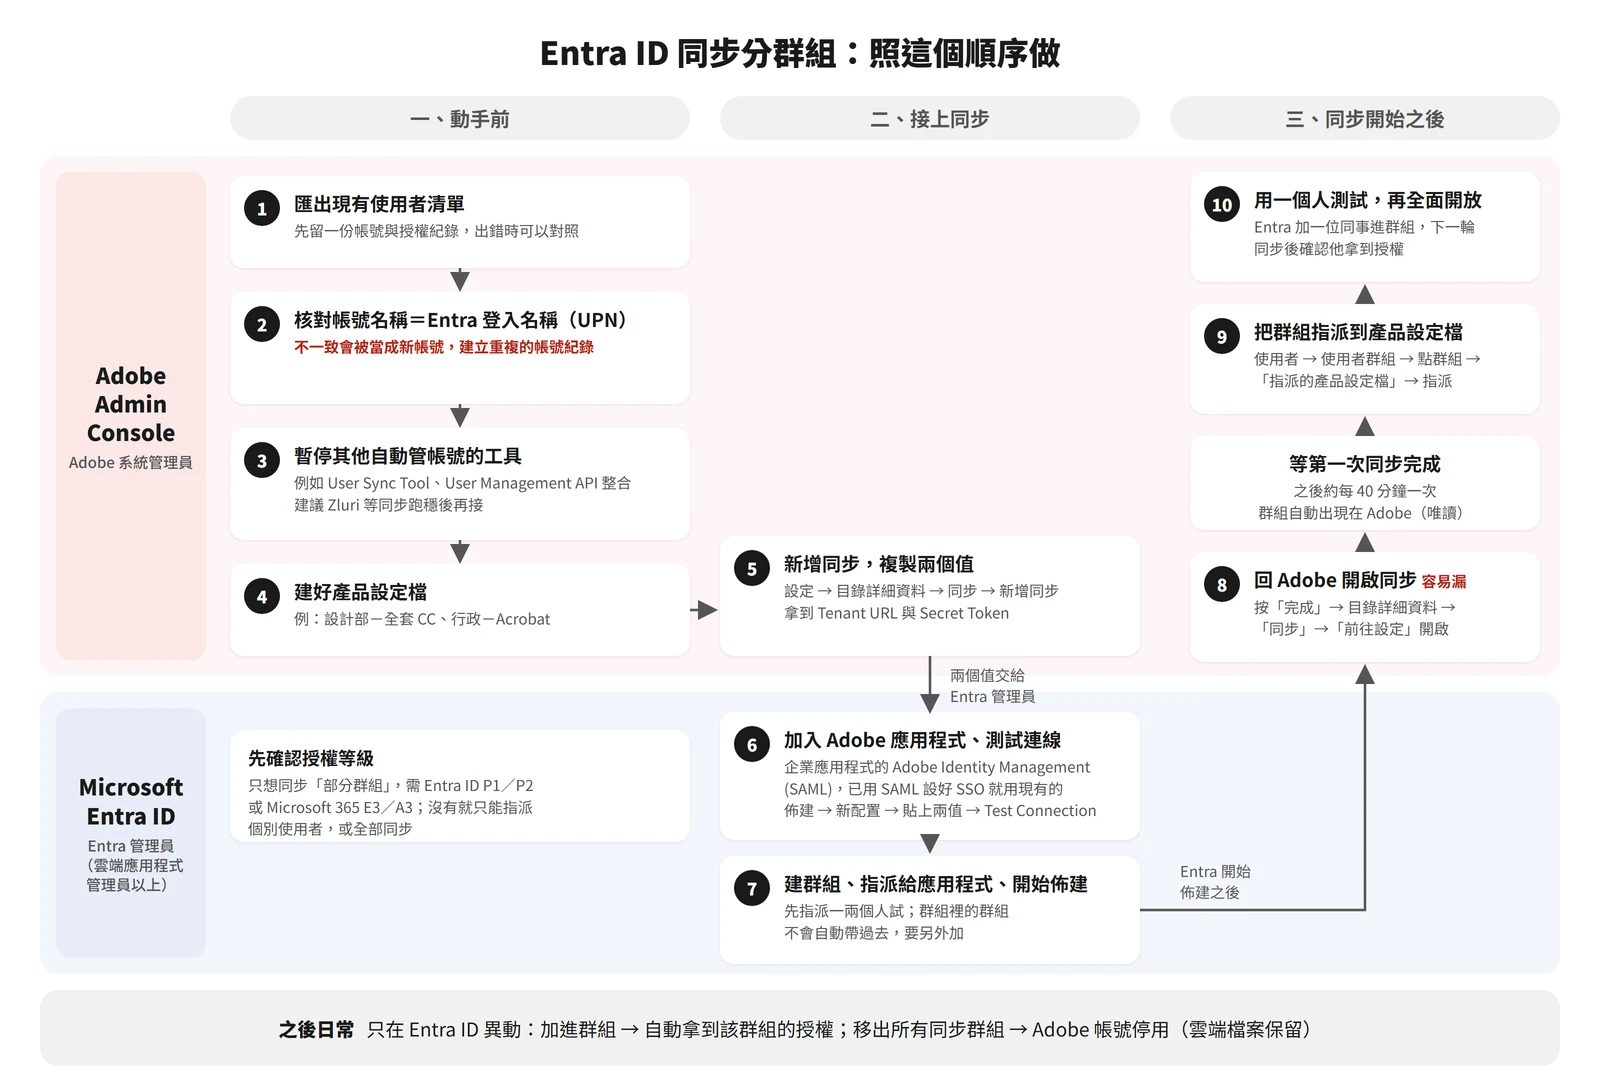
Task: Click the red warning 不一致會被當成新帳號
Action: pyautogui.click(x=444, y=347)
